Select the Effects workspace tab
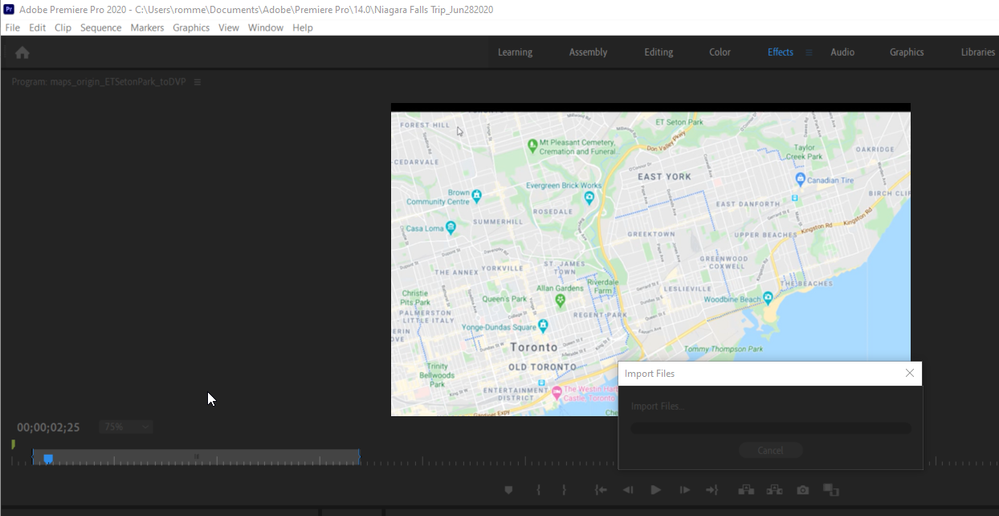999x516 pixels. (x=780, y=52)
